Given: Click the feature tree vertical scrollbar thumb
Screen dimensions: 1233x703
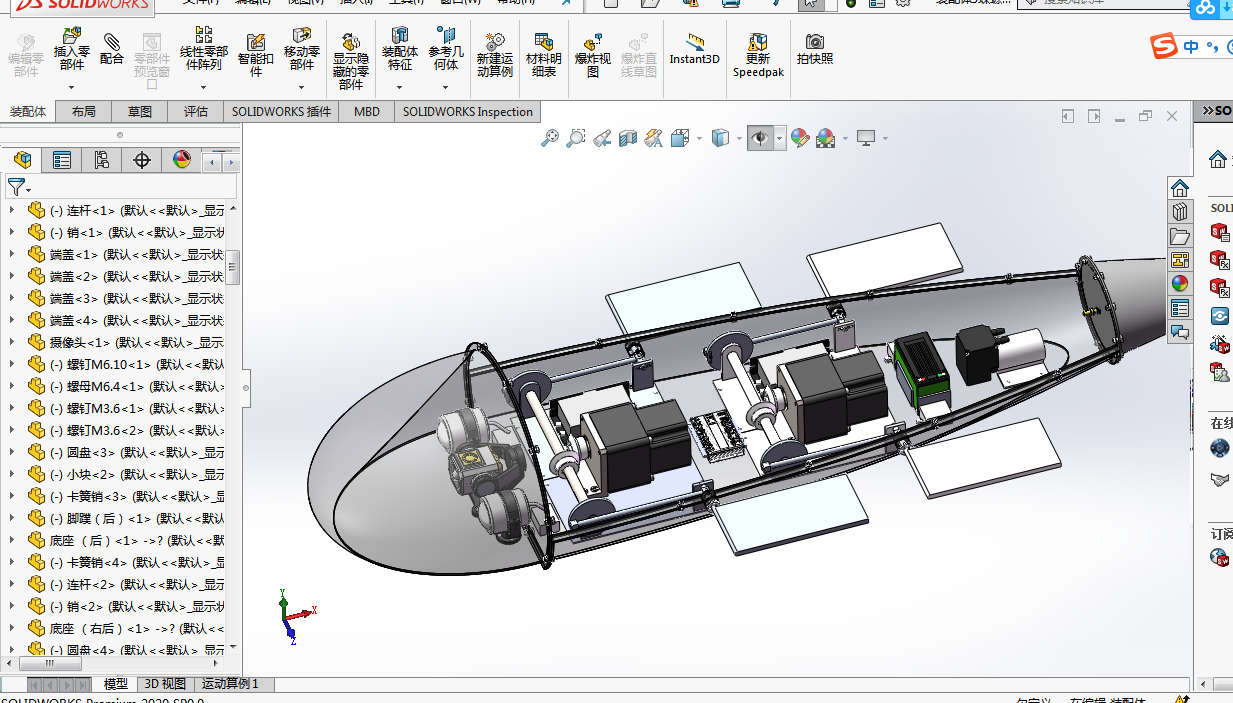Looking at the screenshot, I should 233,268.
